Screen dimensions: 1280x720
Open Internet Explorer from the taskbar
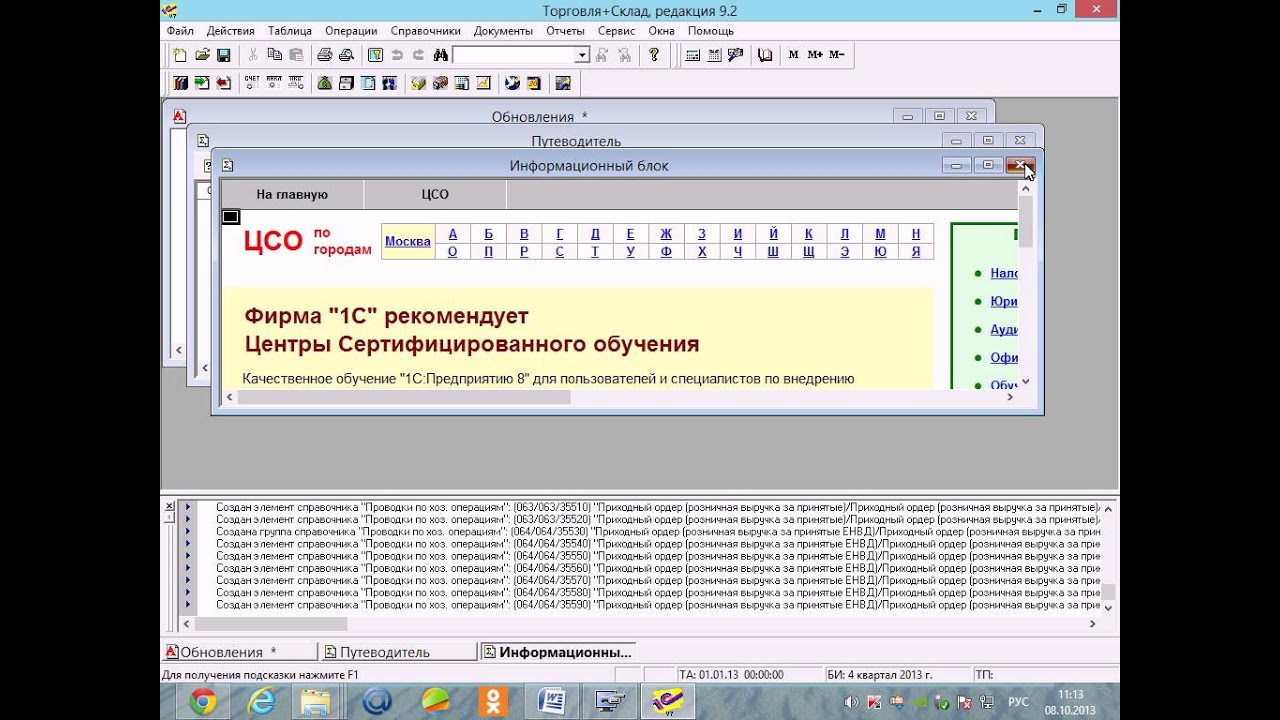pyautogui.click(x=261, y=701)
